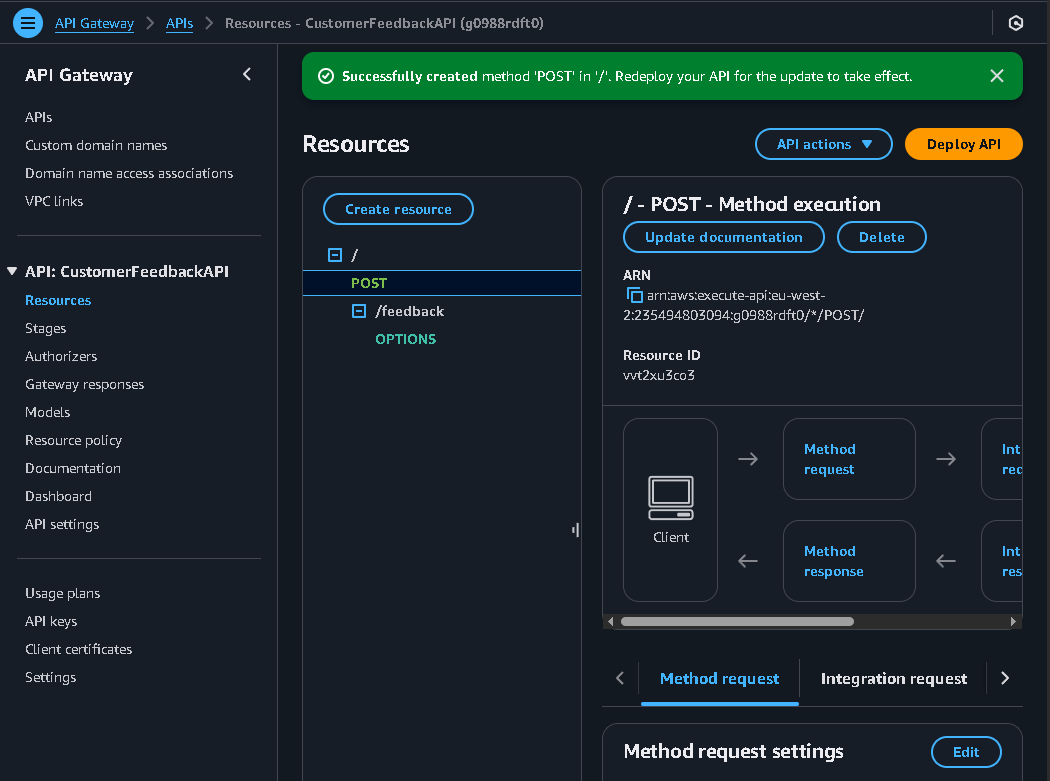Switch to the Method request tab
The height and width of the screenshot is (781, 1050).
pyautogui.click(x=719, y=679)
